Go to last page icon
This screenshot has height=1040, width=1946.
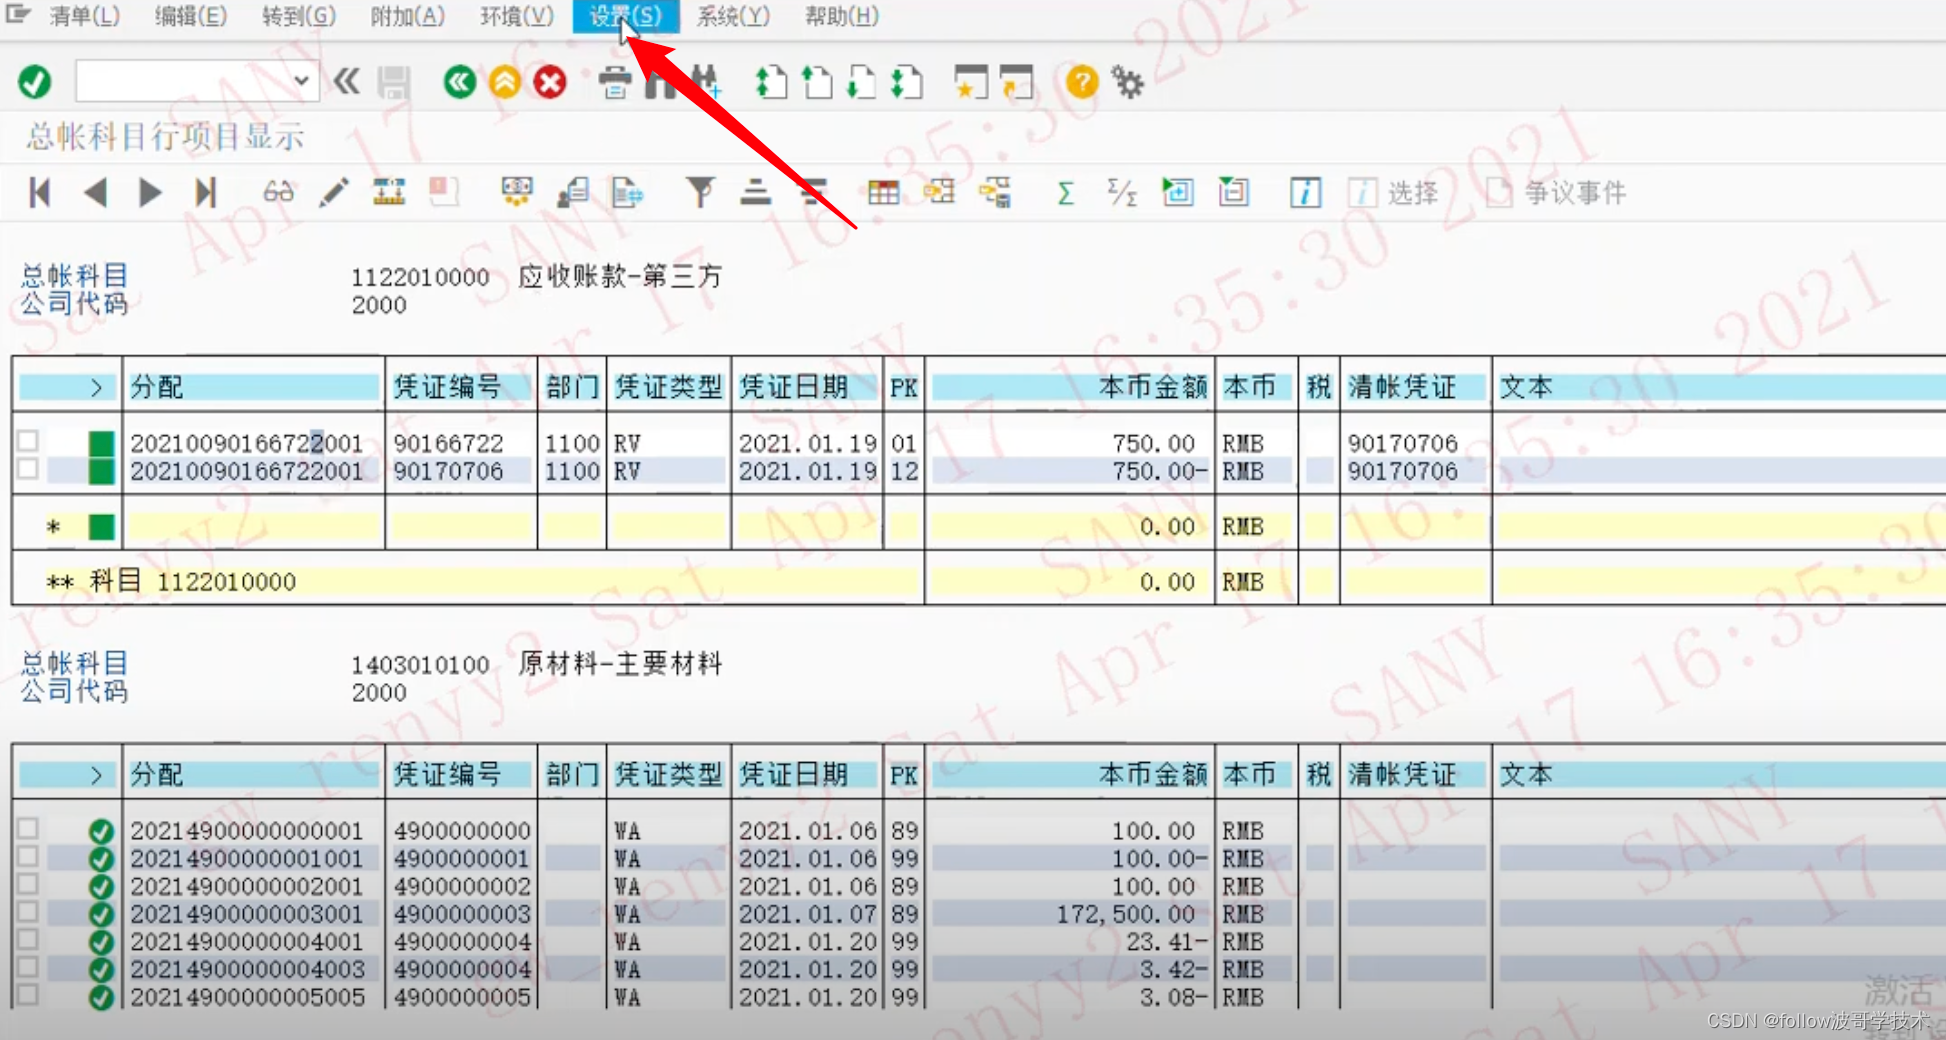click(x=906, y=82)
